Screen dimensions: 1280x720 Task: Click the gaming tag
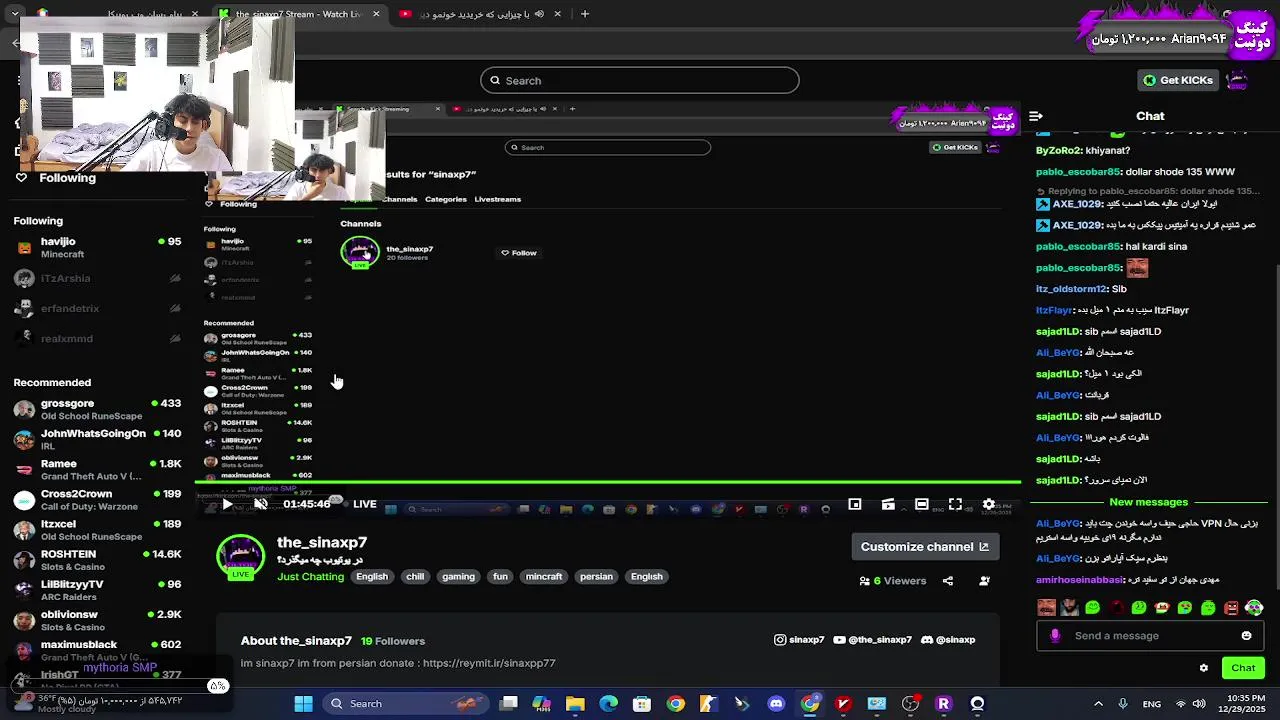click(458, 577)
